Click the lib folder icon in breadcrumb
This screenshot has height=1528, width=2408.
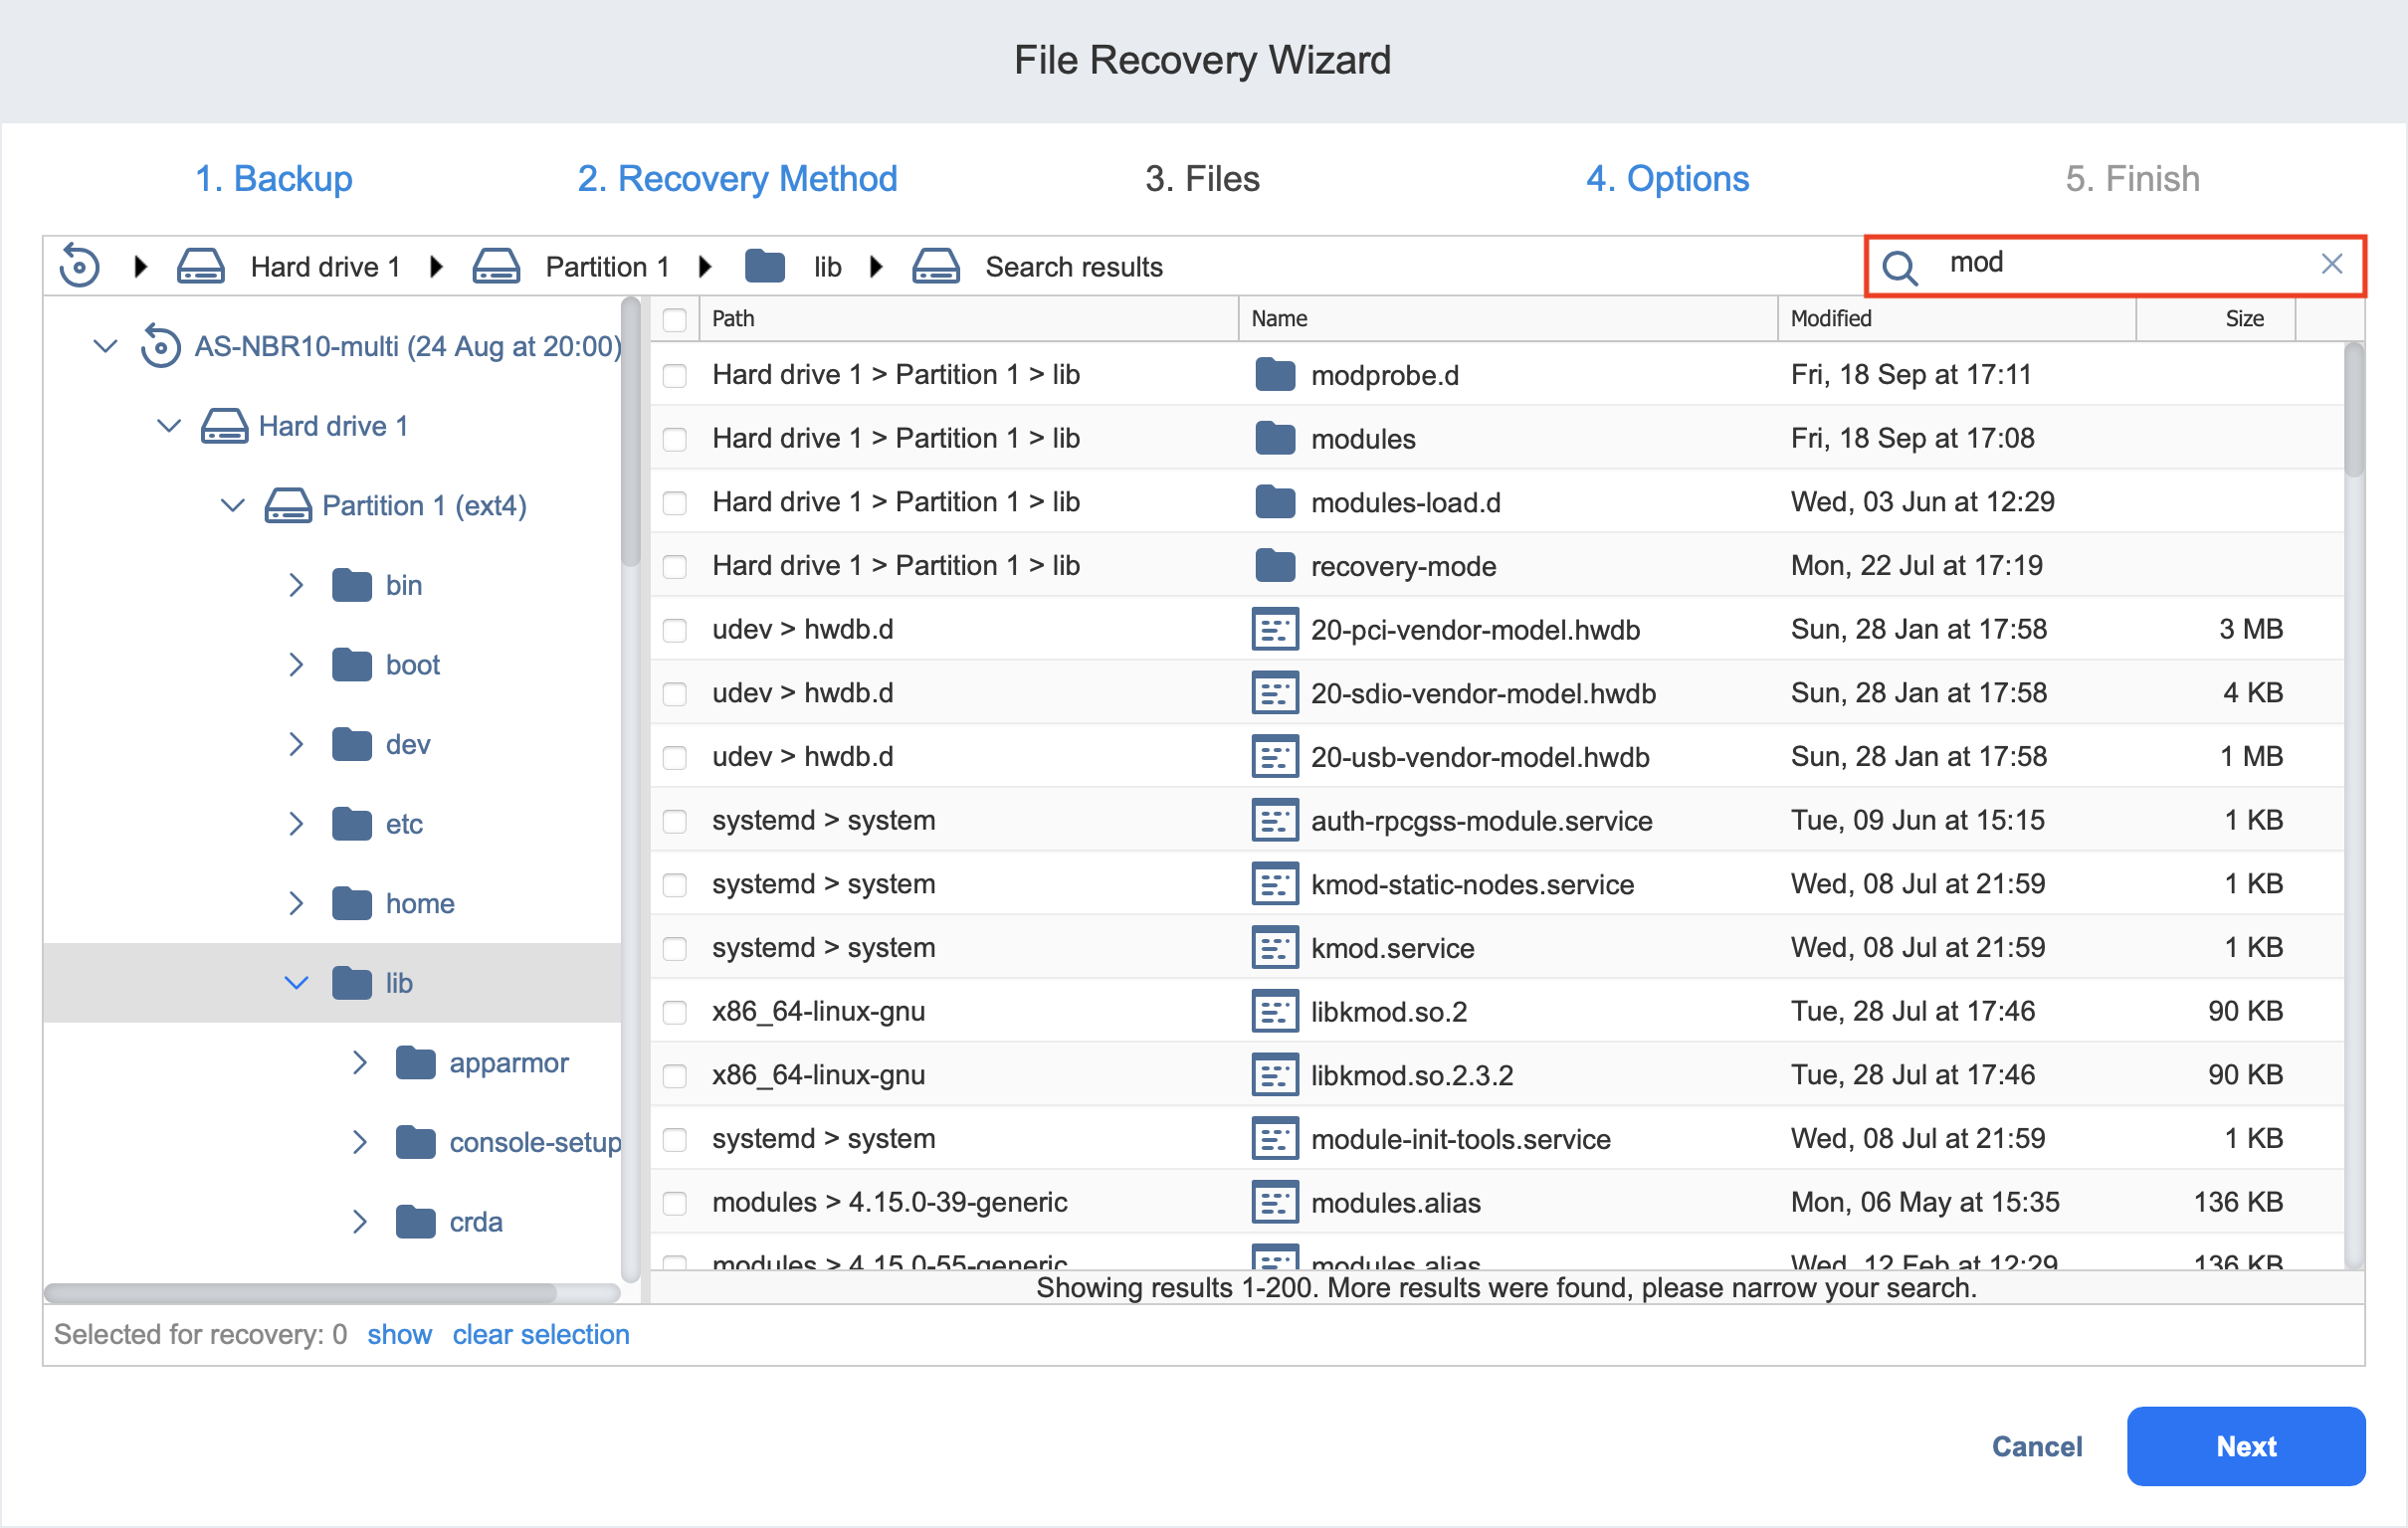[765, 267]
